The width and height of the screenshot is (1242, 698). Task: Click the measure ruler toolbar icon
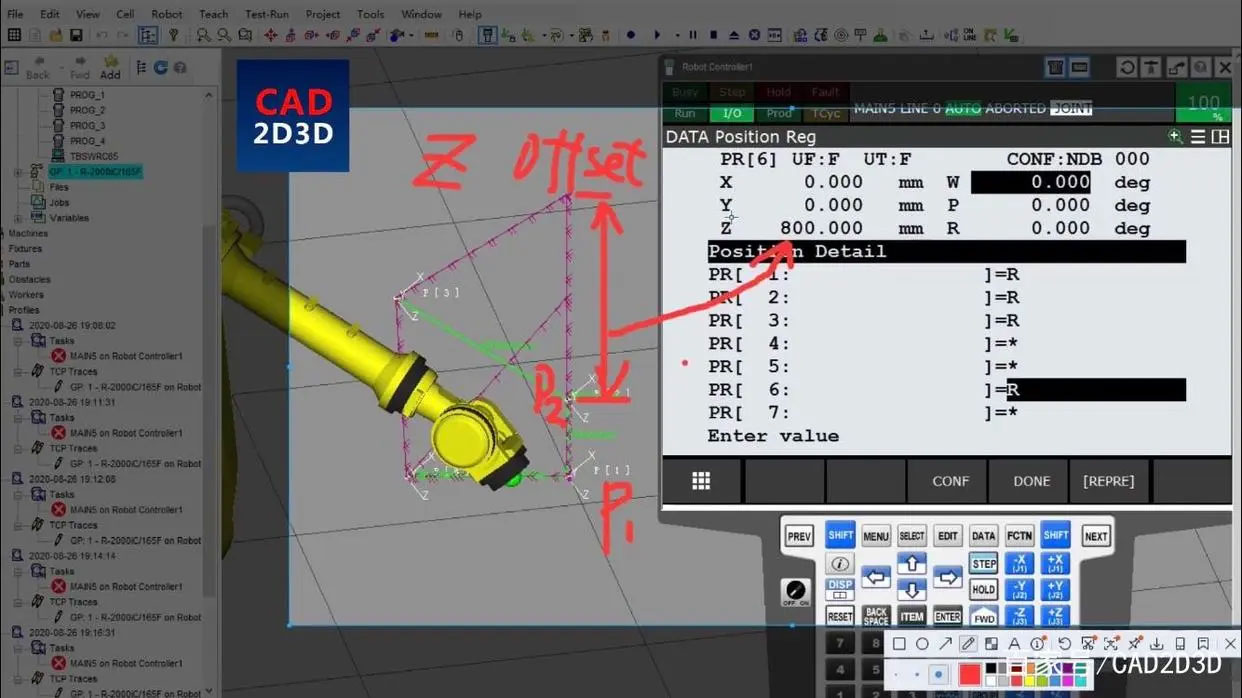430,35
